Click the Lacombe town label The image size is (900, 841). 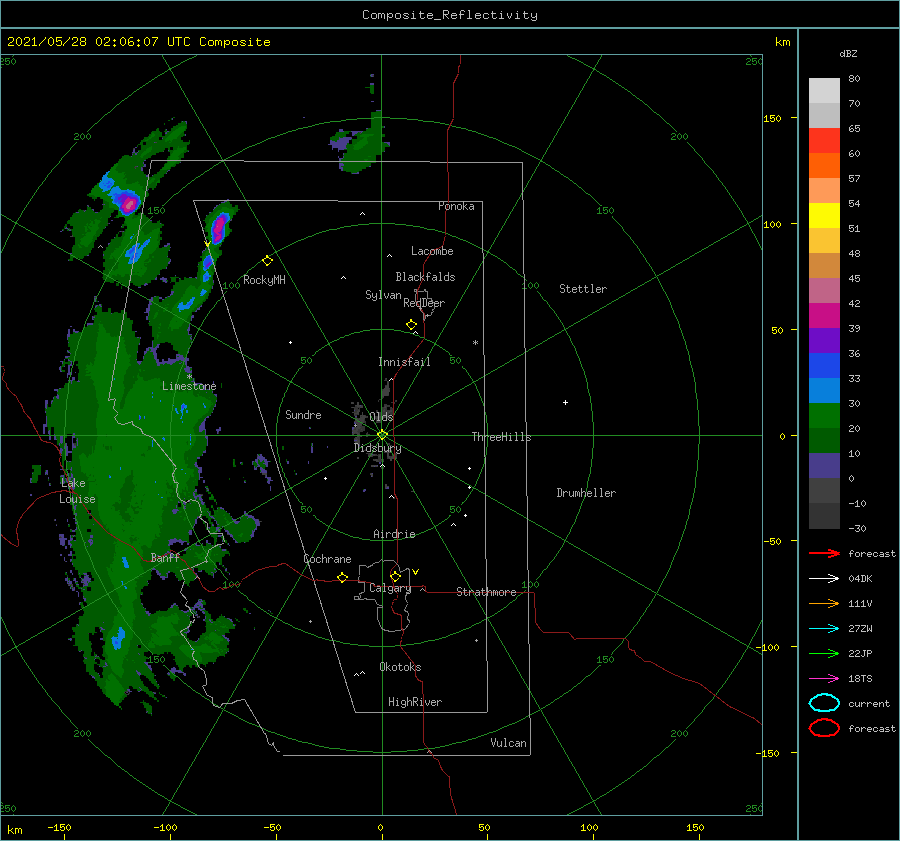pyautogui.click(x=432, y=251)
